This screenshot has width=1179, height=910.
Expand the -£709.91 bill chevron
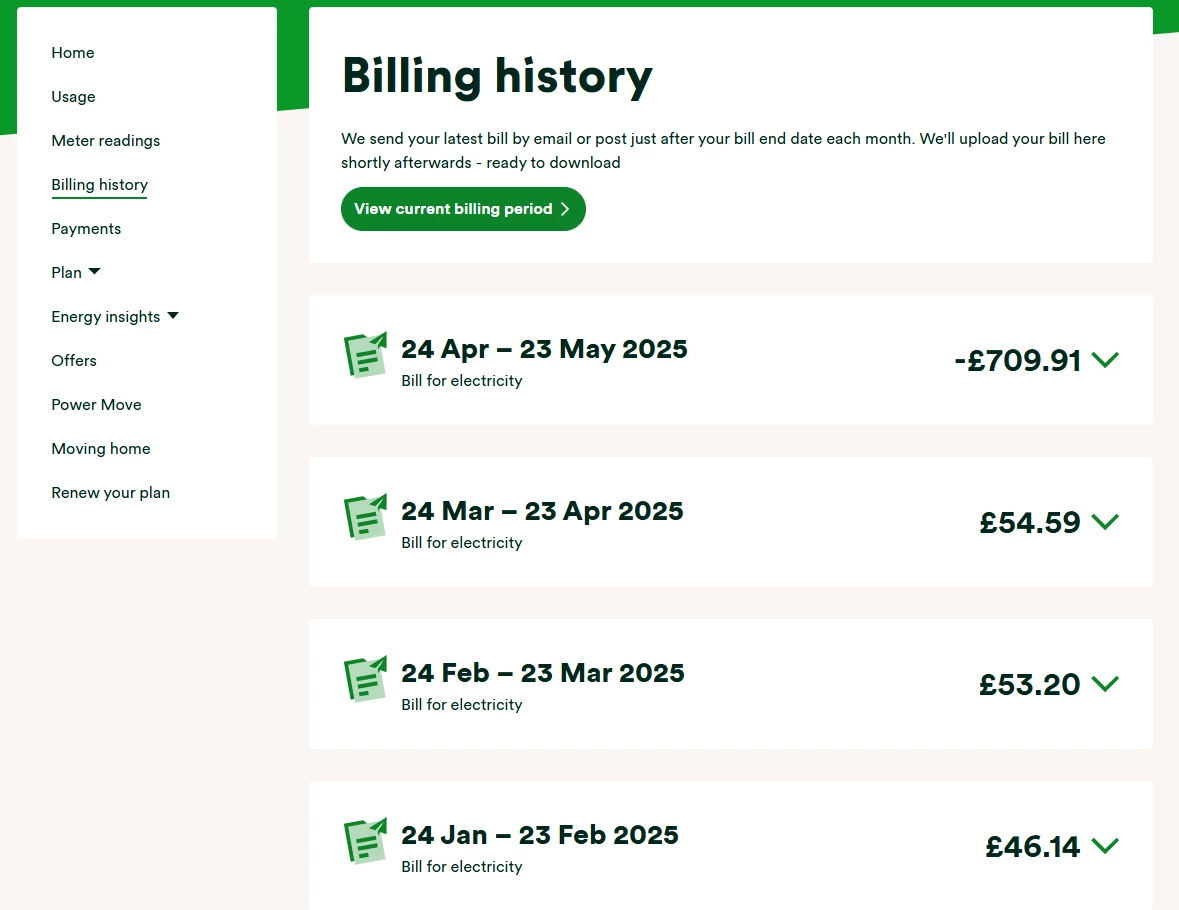click(1105, 360)
